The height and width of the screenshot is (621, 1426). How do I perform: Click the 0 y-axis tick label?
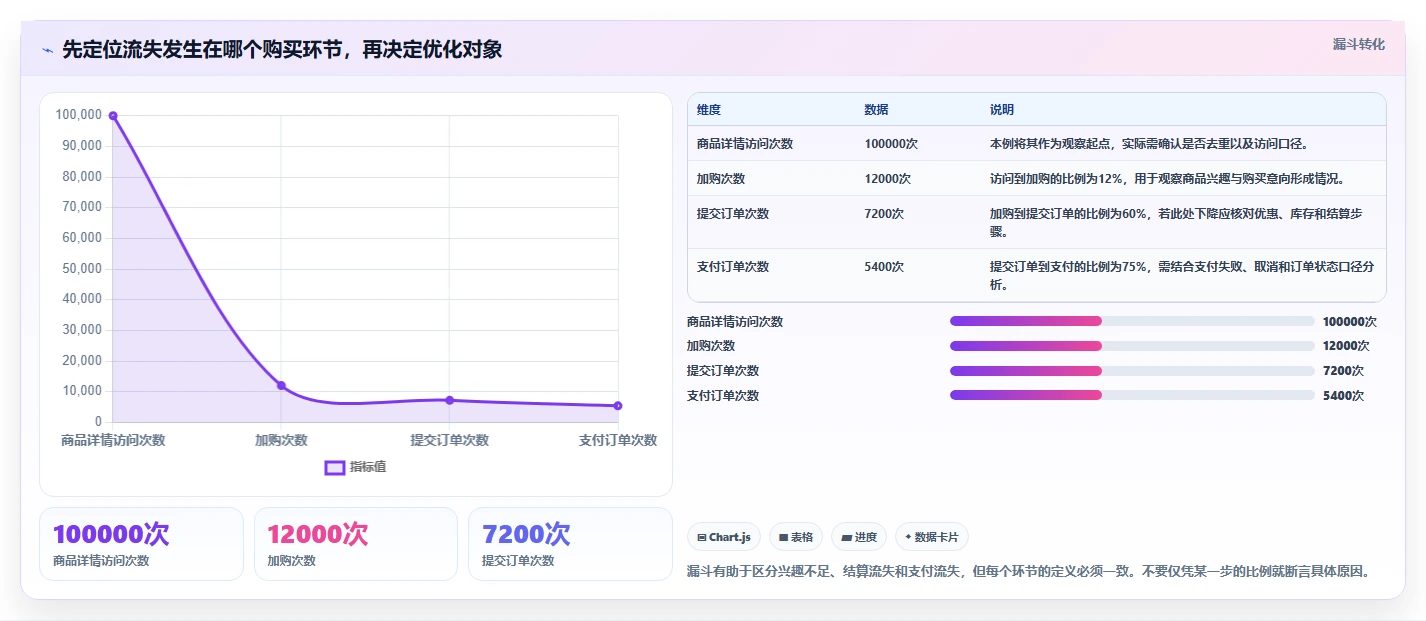[98, 422]
